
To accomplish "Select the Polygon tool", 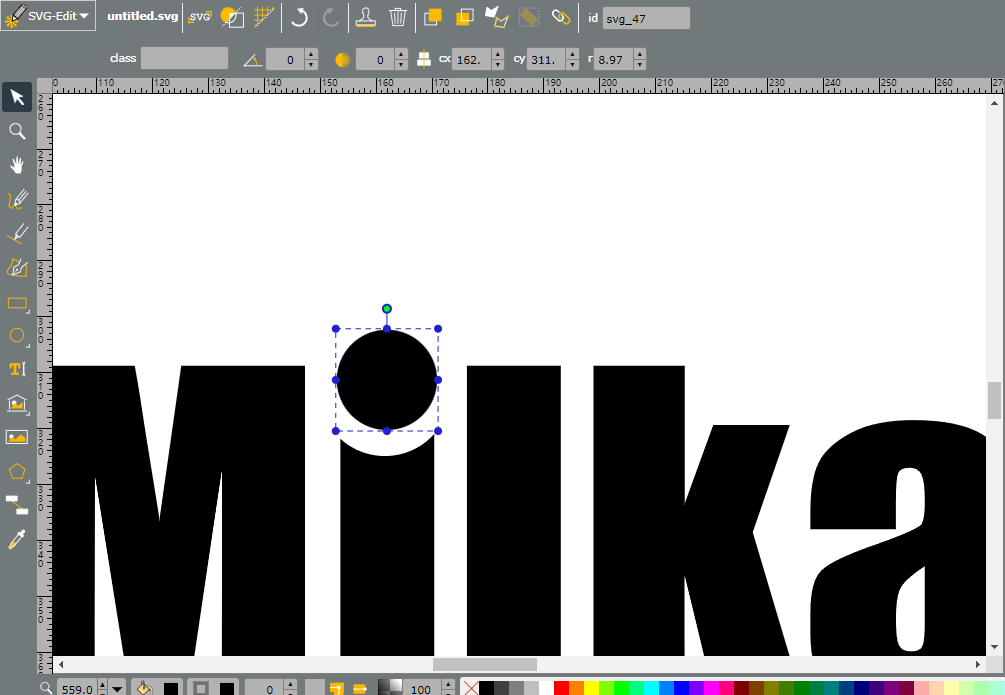I will coord(17,472).
